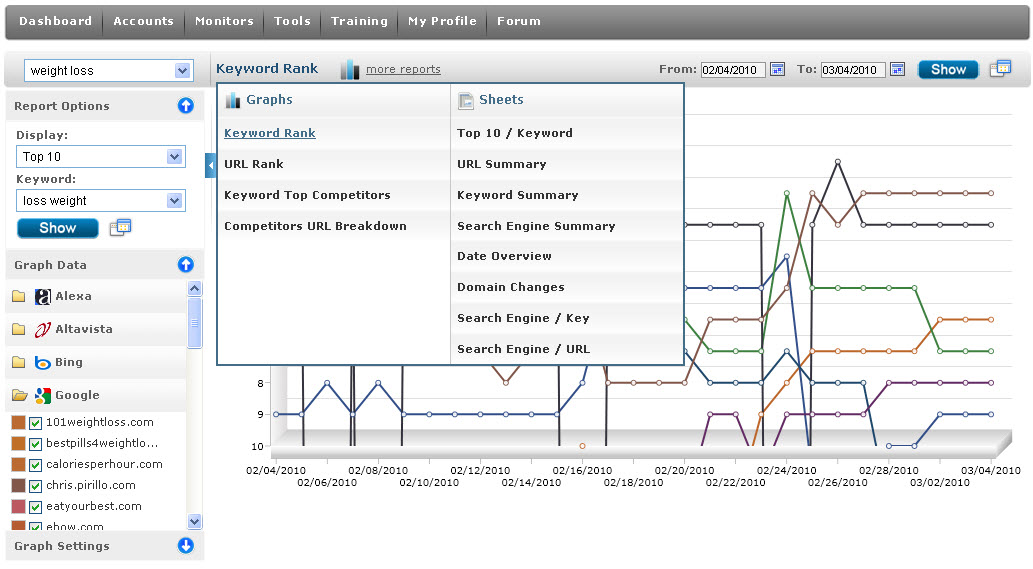
Task: Click the bar chart icon beside more reports
Action: (x=349, y=69)
